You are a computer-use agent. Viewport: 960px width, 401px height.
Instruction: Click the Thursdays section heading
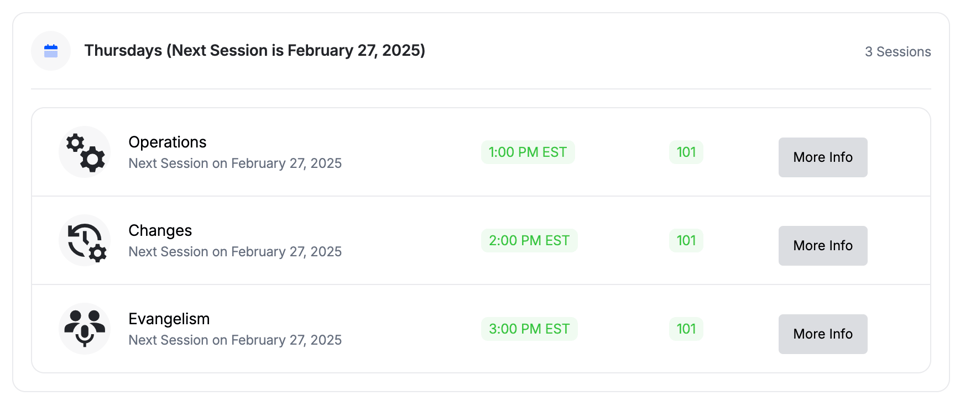pyautogui.click(x=254, y=50)
